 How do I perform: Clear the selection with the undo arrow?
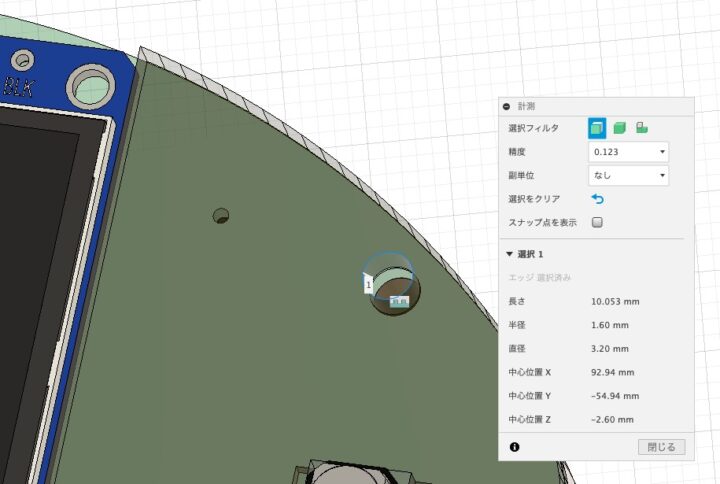point(598,199)
